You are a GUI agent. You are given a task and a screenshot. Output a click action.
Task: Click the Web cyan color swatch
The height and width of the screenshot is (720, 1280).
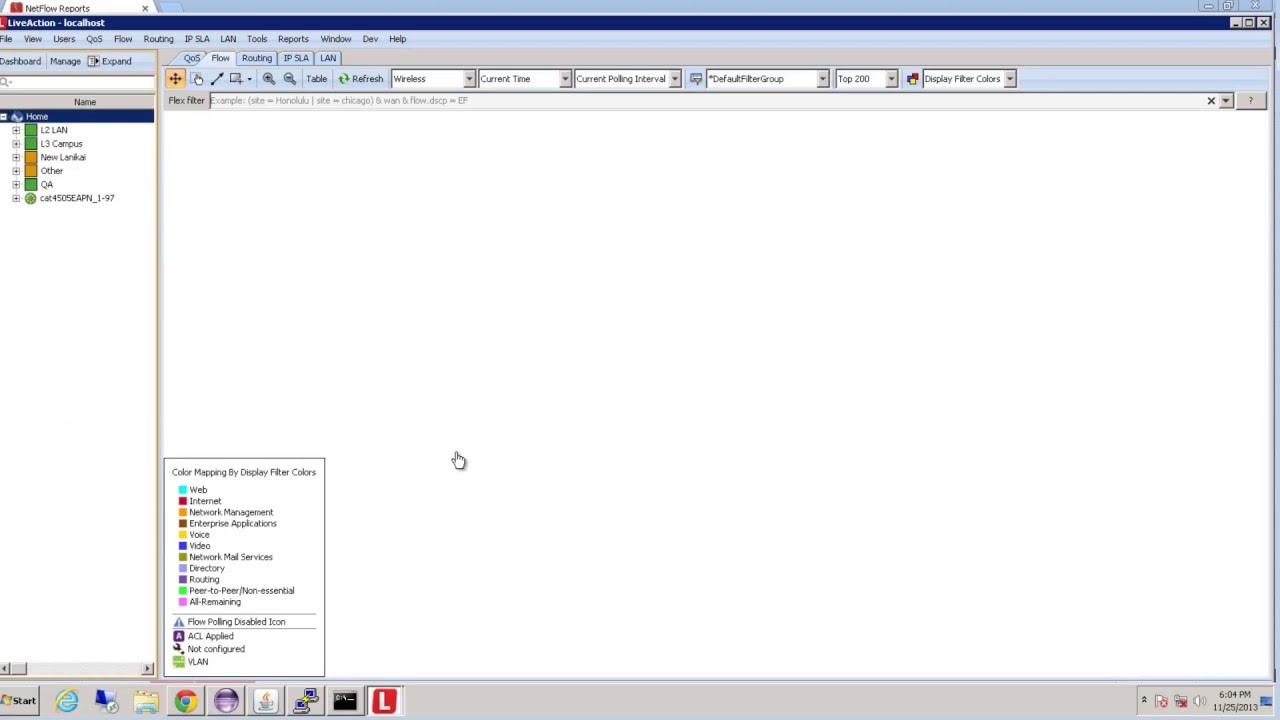click(183, 490)
